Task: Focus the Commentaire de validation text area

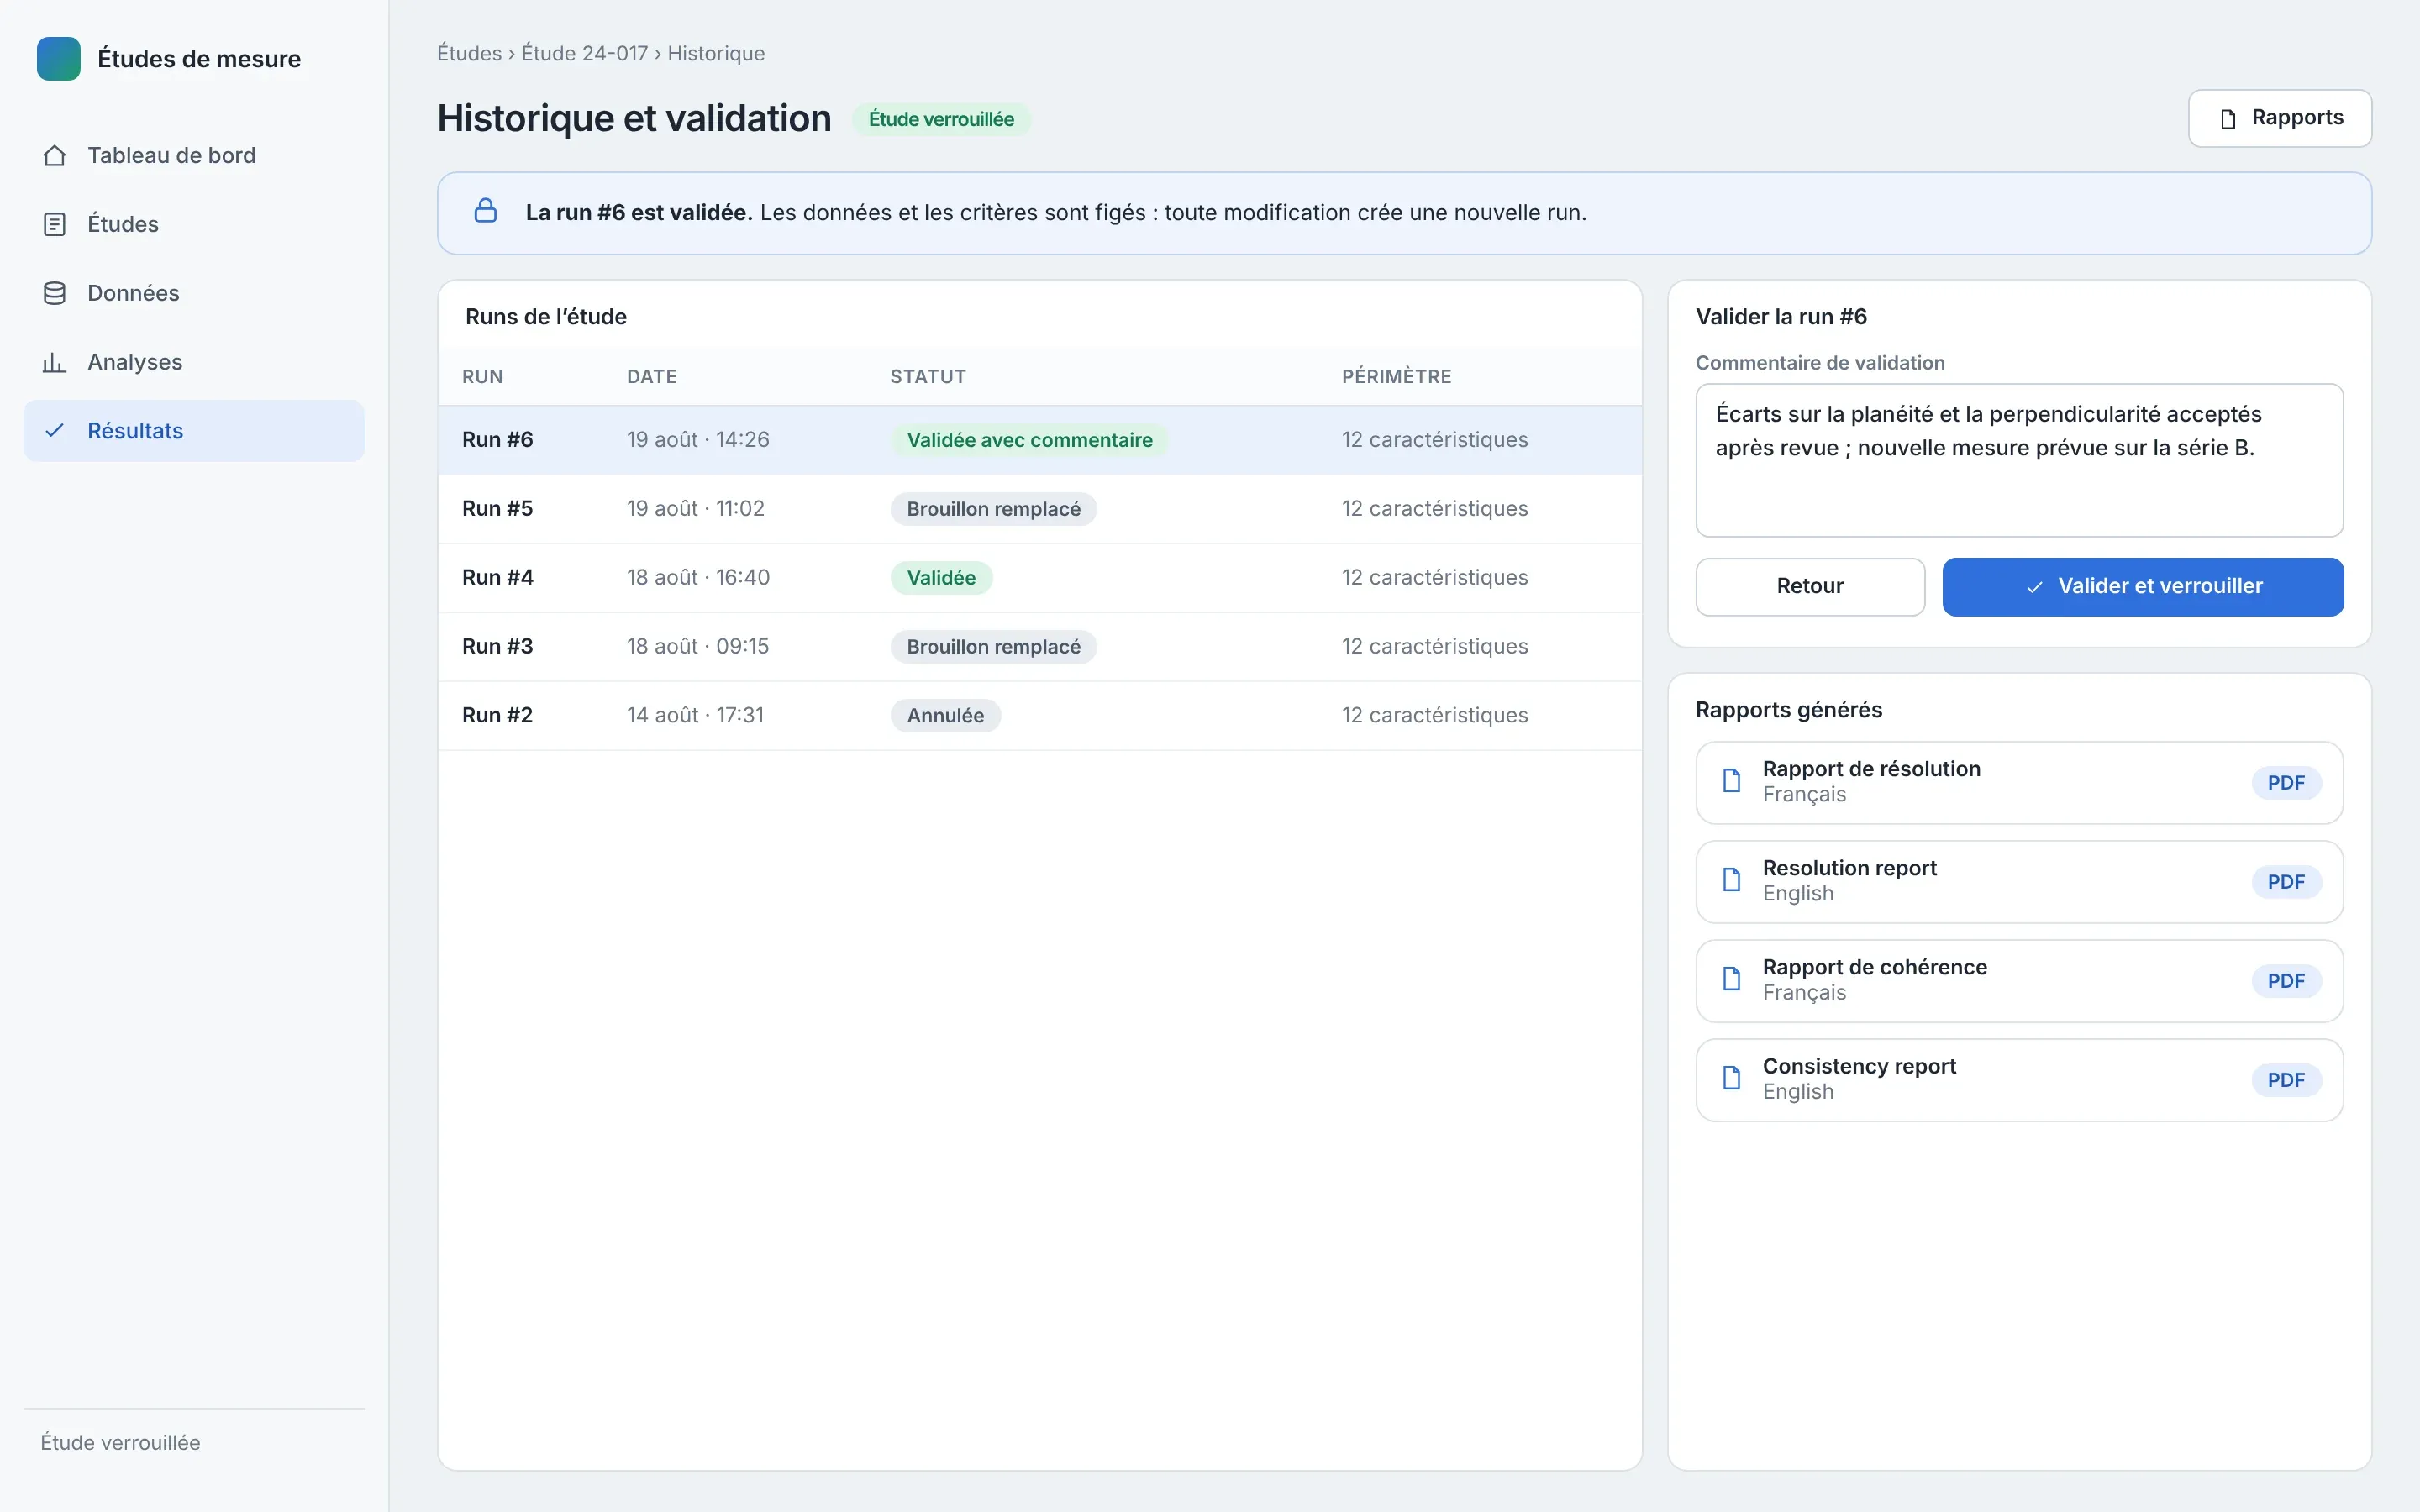Action: tap(2019, 460)
